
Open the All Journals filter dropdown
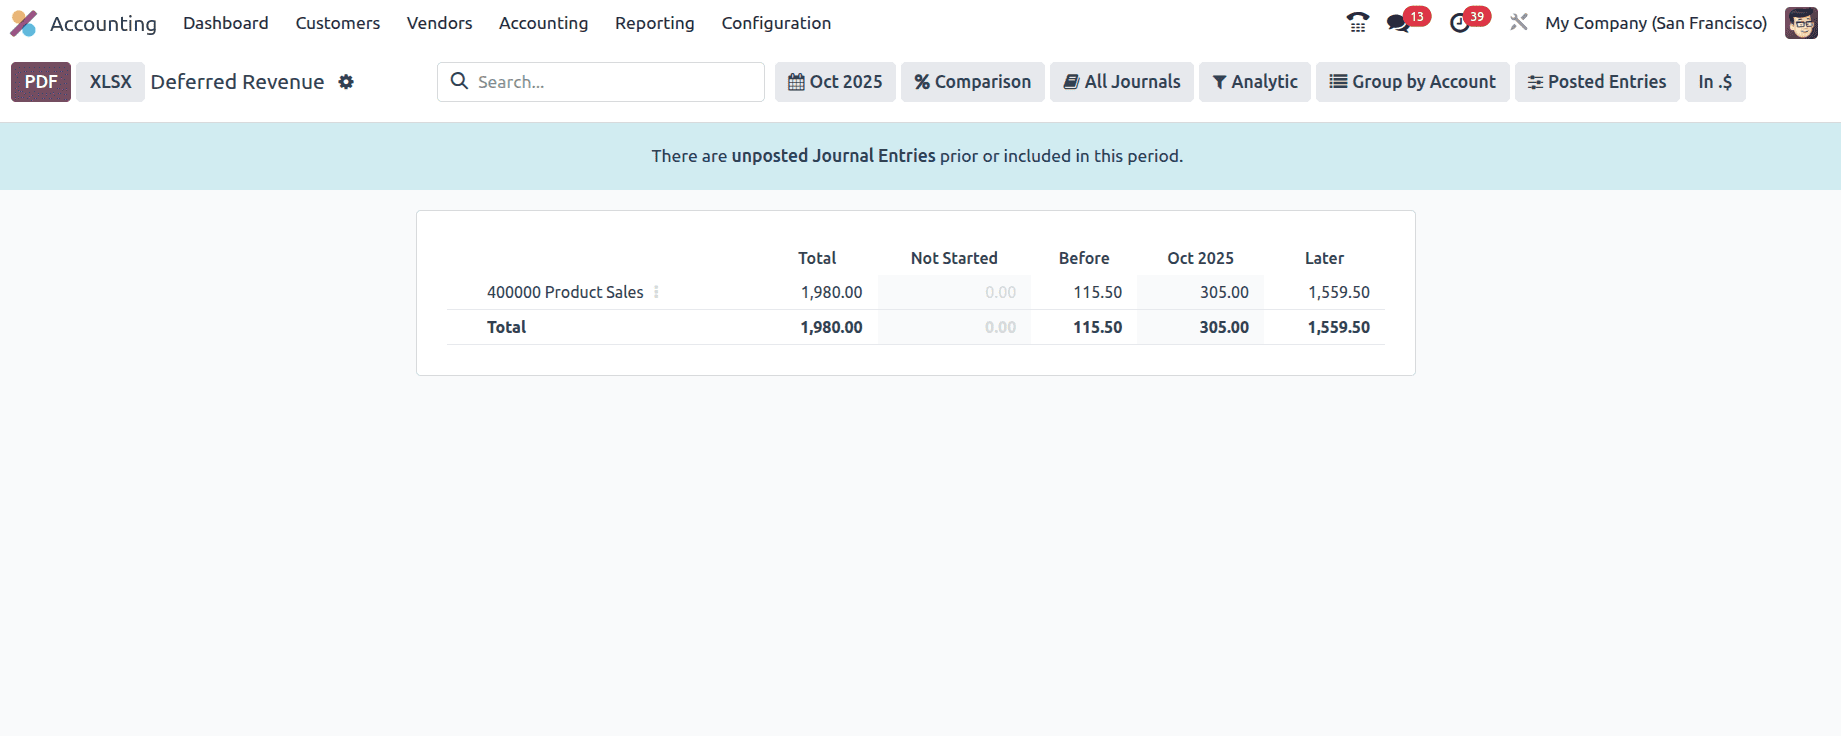pos(1122,82)
